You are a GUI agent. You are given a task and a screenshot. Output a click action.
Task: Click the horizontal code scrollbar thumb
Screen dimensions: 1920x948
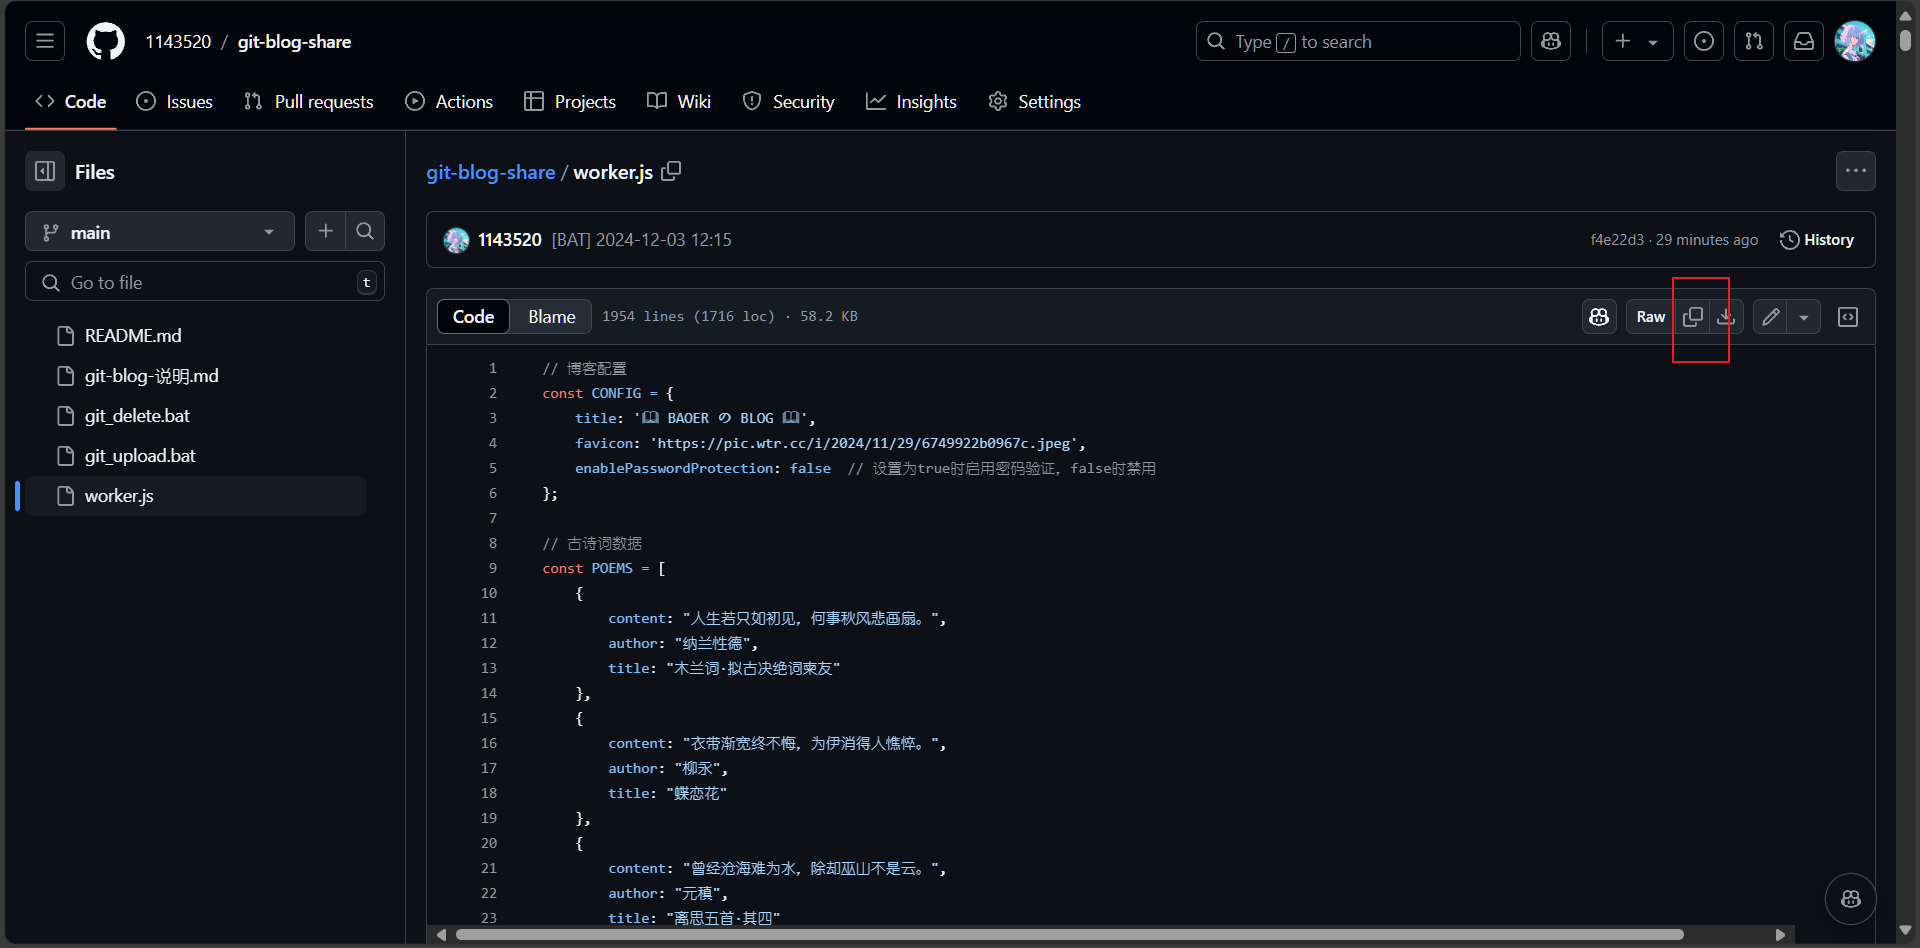click(x=1070, y=935)
